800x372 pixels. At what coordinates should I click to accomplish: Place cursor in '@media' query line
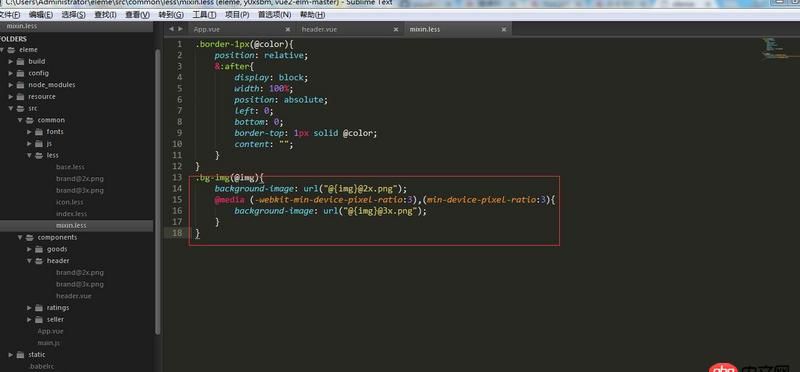click(x=384, y=200)
